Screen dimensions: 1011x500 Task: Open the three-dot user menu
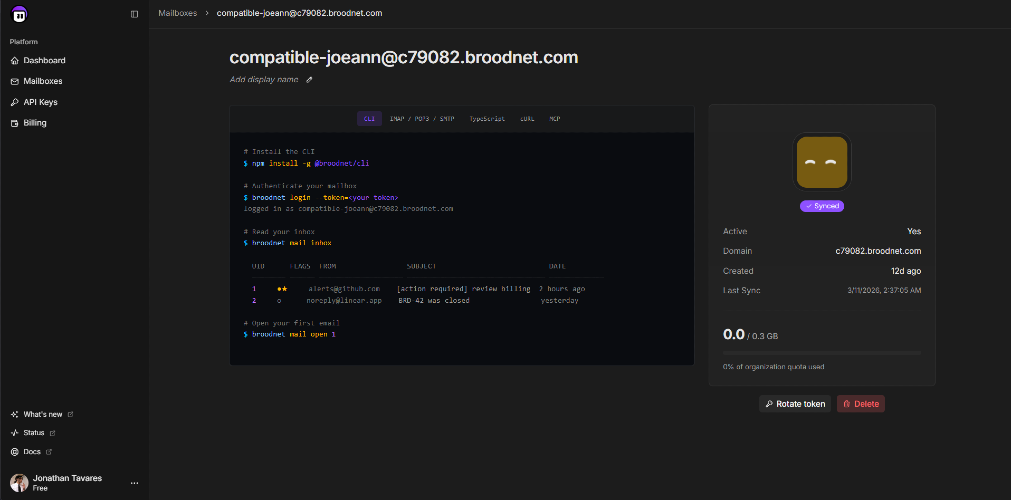tap(134, 483)
